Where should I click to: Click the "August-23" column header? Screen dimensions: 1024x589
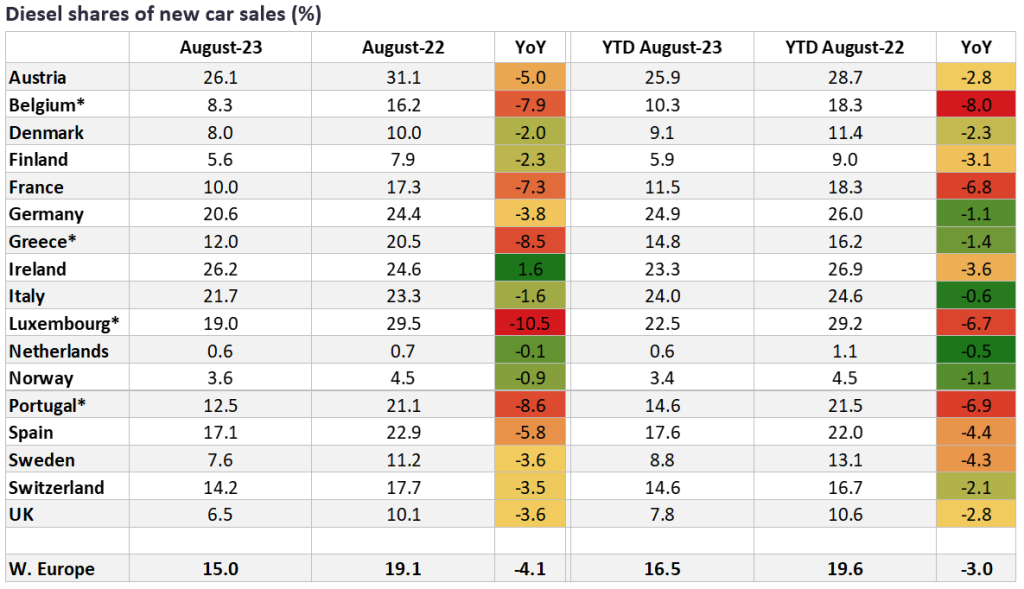tap(220, 47)
